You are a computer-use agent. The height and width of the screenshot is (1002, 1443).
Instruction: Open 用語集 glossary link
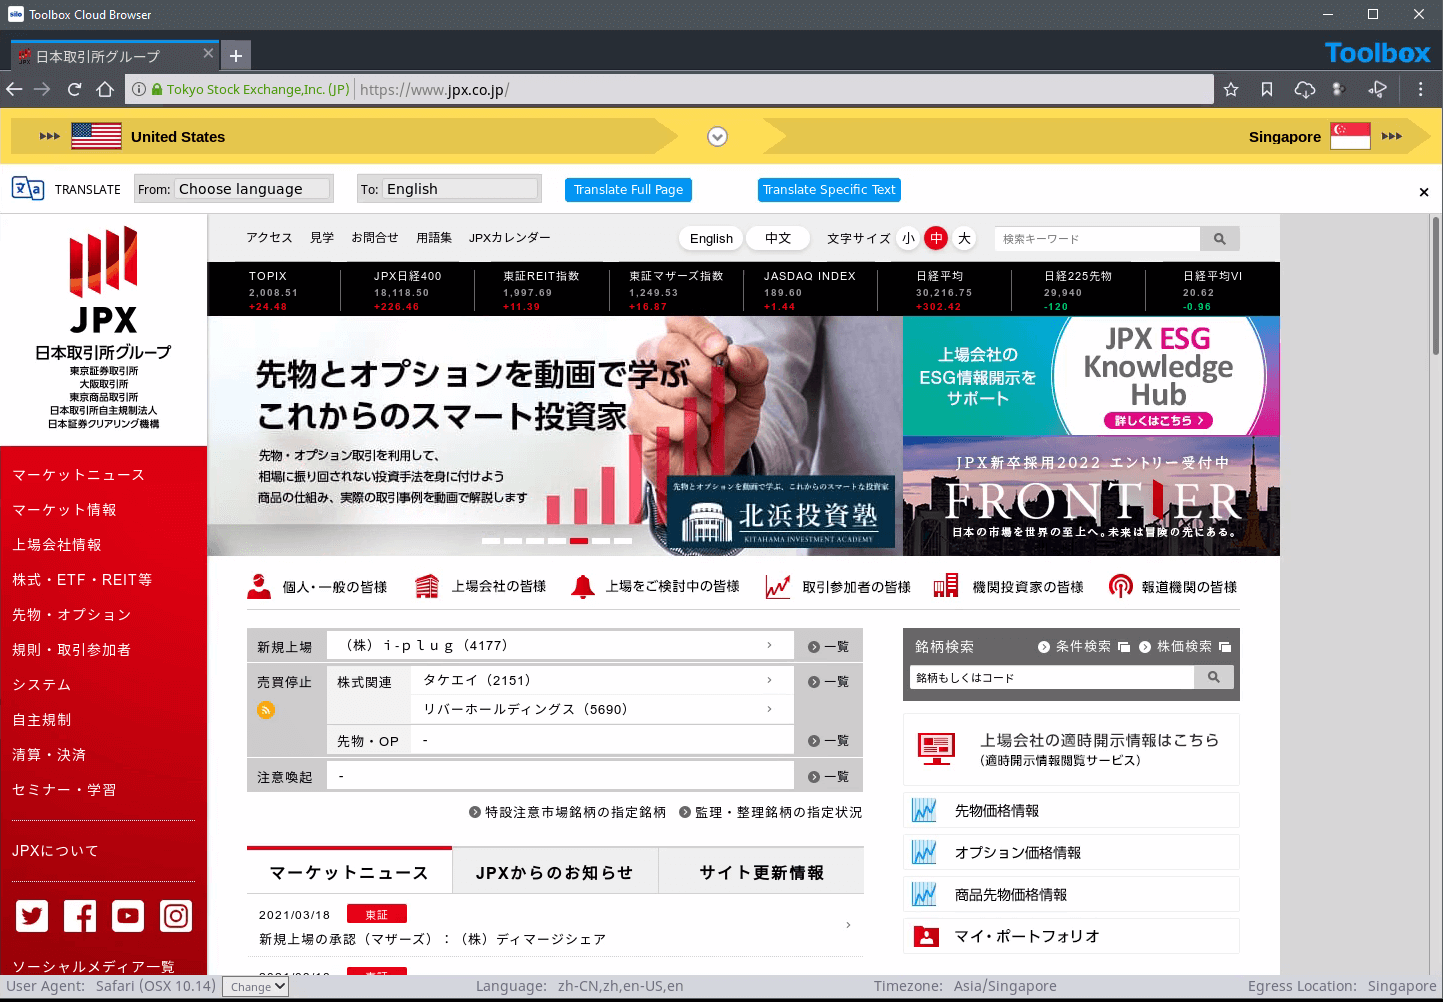434,237
